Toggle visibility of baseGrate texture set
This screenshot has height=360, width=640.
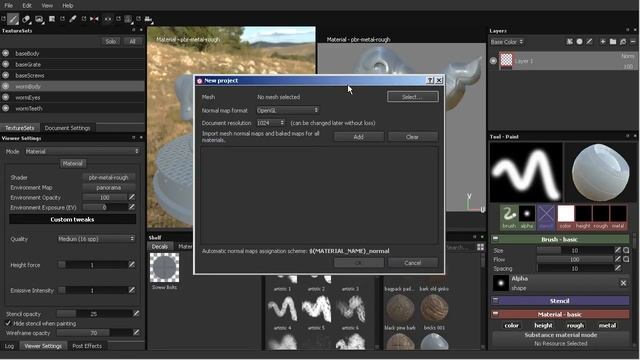(5, 64)
